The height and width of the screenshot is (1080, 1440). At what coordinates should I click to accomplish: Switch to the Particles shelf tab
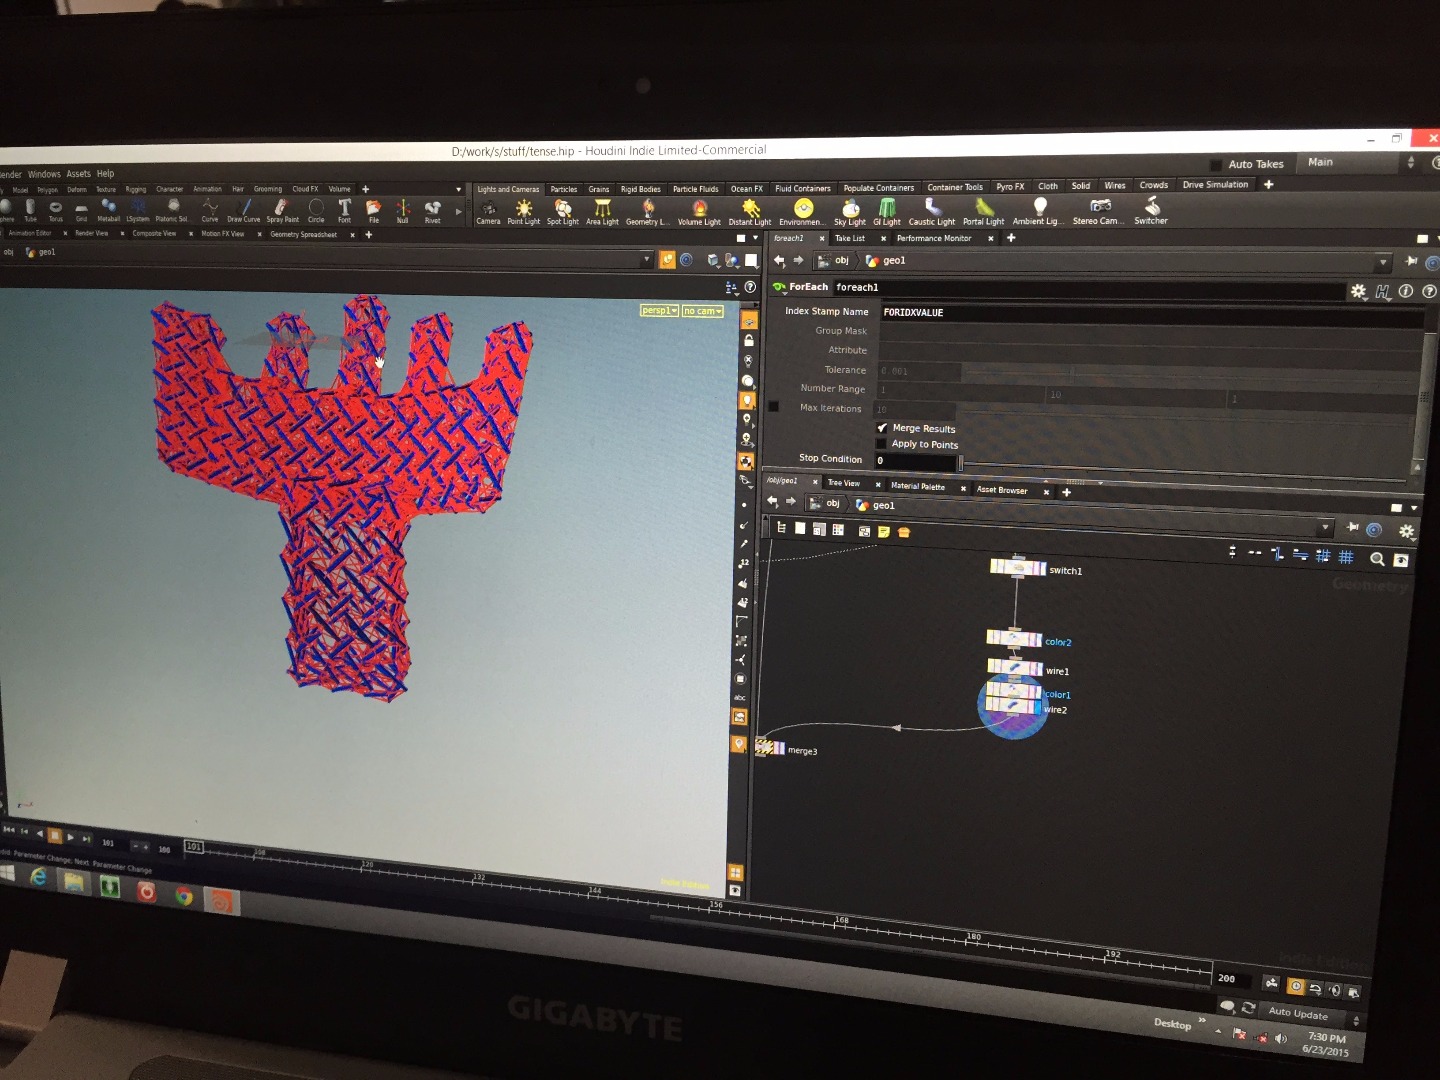(x=564, y=189)
